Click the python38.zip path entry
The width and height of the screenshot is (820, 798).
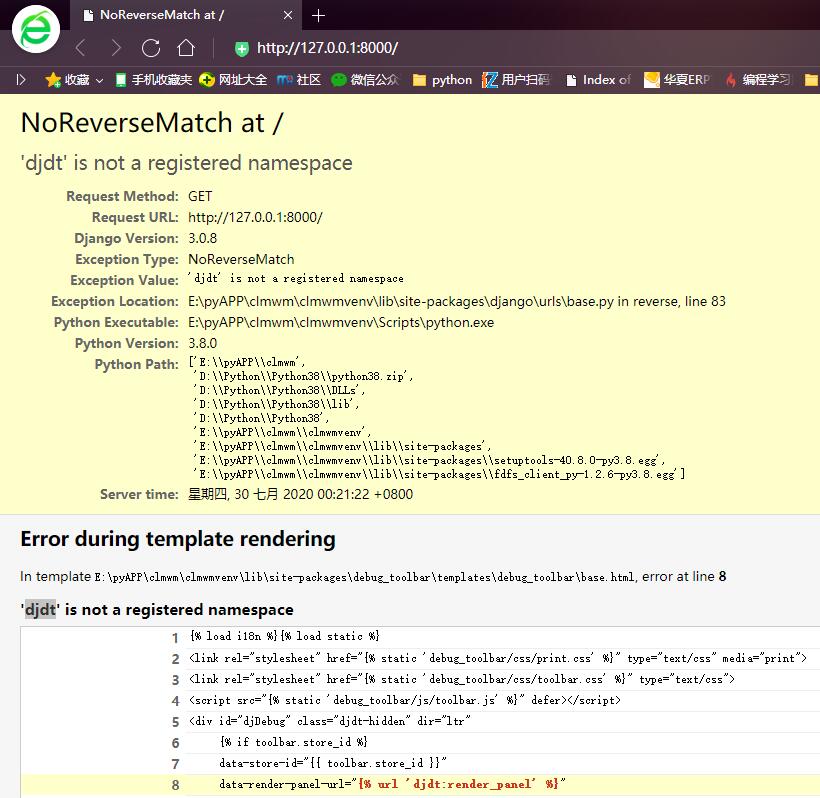click(303, 376)
